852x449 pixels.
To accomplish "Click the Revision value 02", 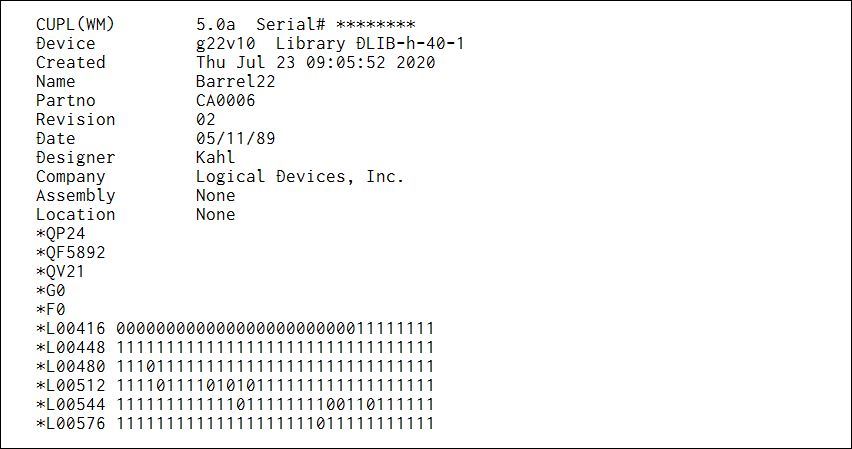I will pos(206,119).
